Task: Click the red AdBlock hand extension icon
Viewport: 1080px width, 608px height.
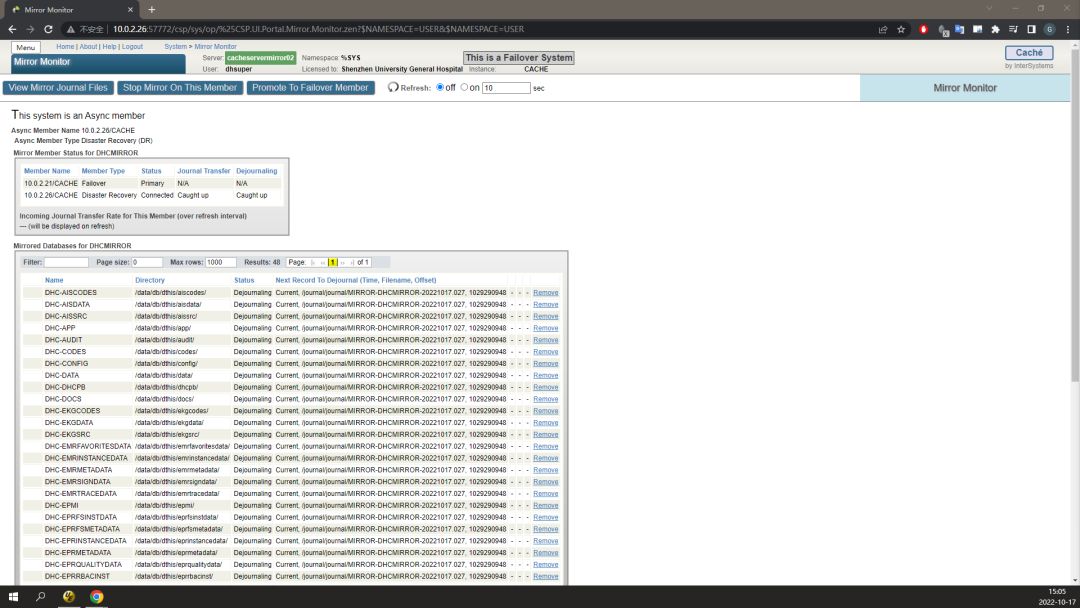Action: pyautogui.click(x=924, y=29)
